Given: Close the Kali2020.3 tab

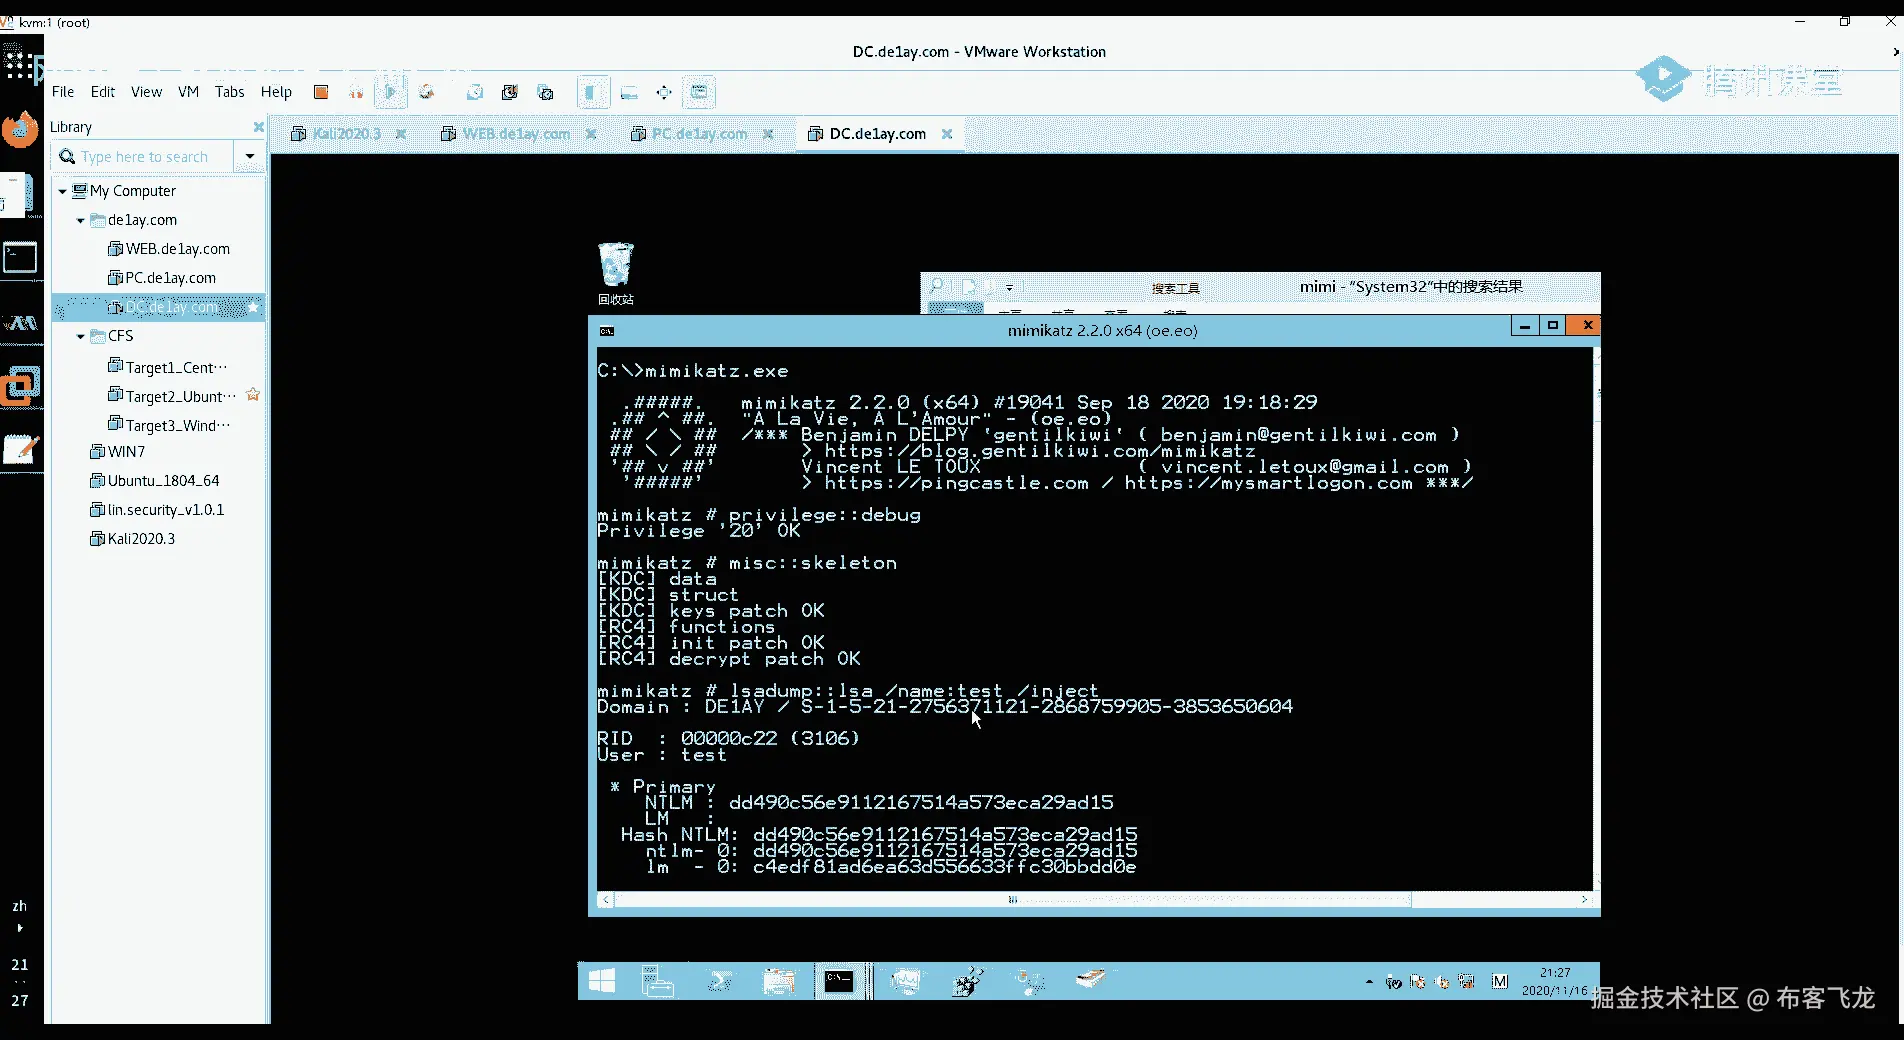Looking at the screenshot, I should coord(401,134).
